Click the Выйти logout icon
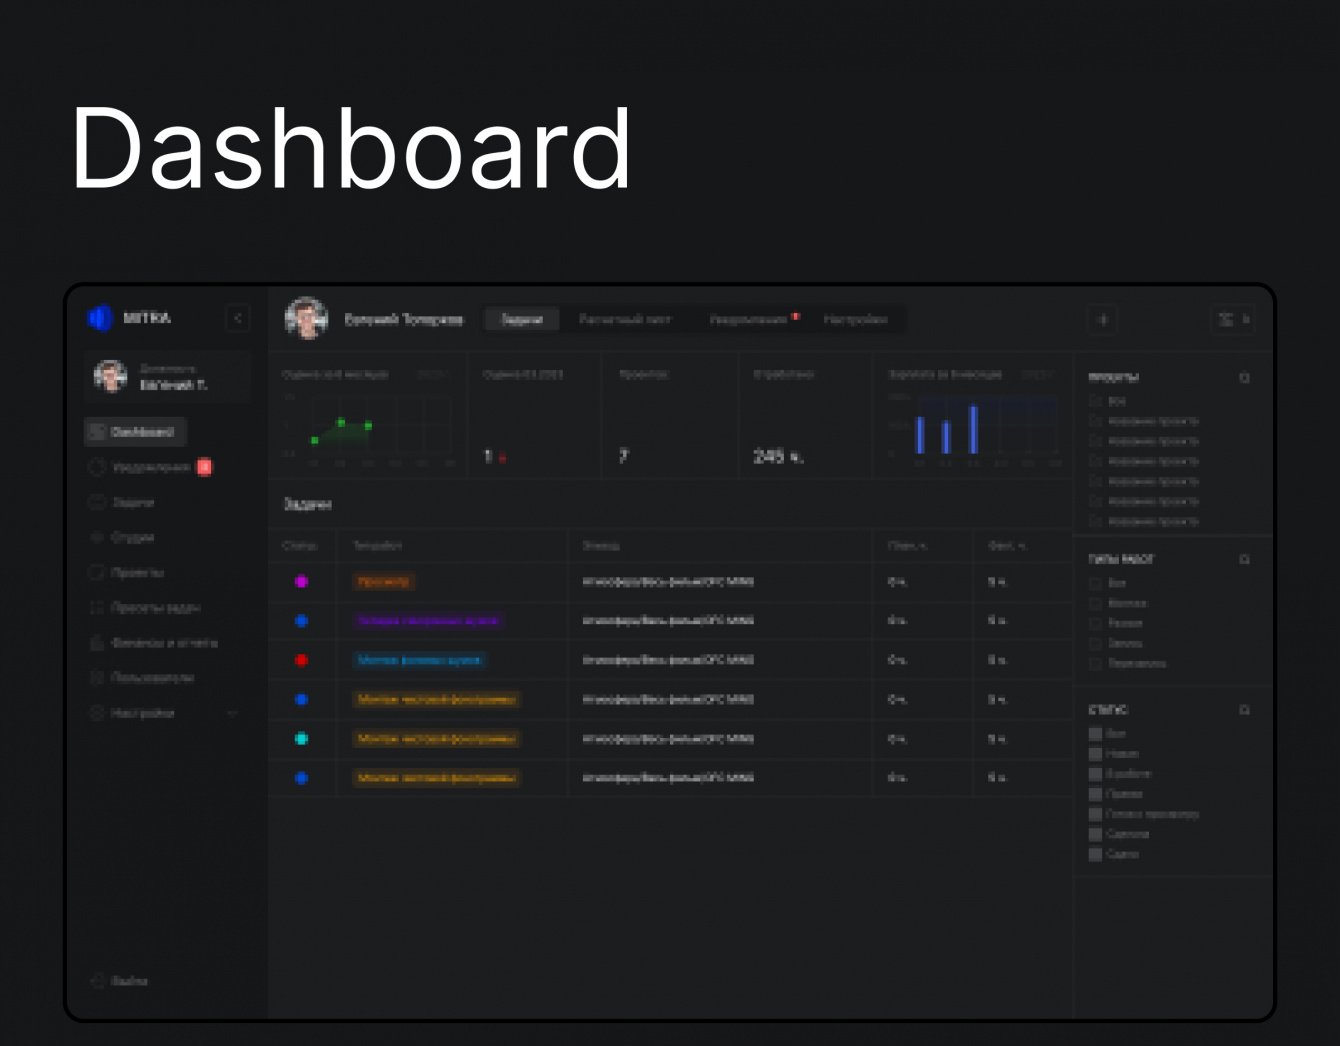The height and width of the screenshot is (1046, 1340). tap(97, 981)
